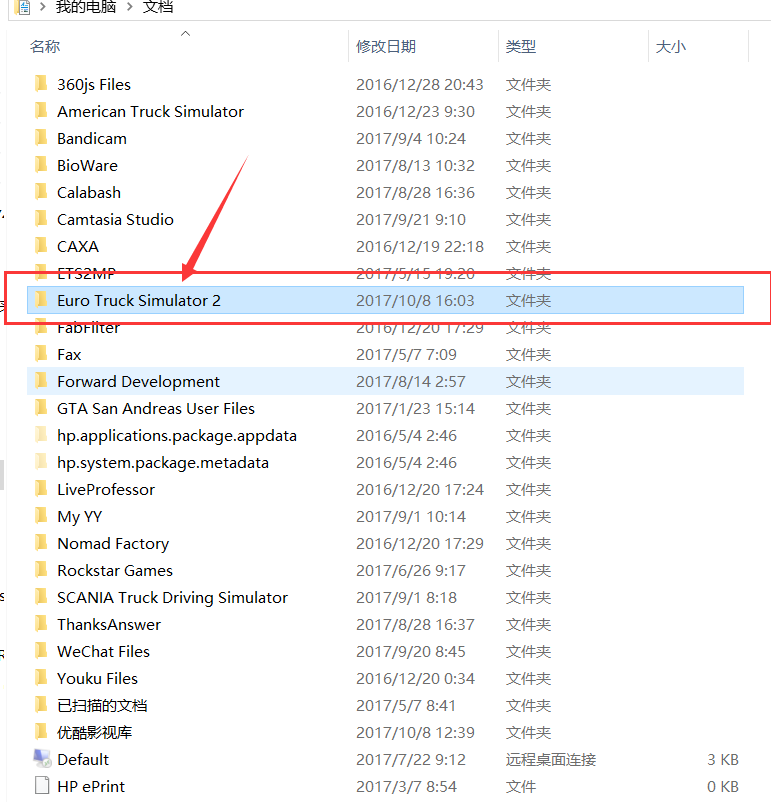This screenshot has height=805, width=771.
Task: Select the GTA San Andreas User Files name
Action: [156, 409]
